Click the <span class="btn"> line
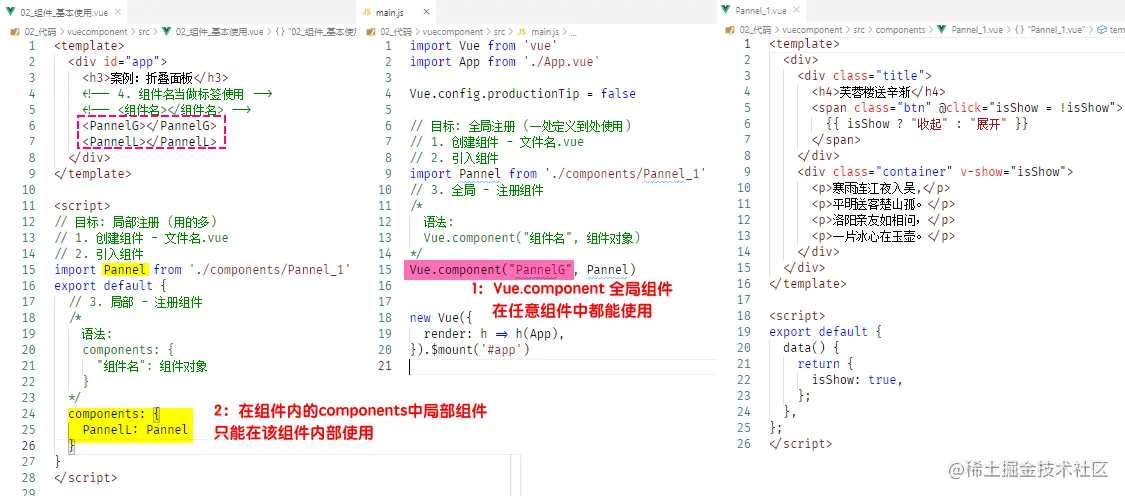This screenshot has height=496, width=1125. 966,107
